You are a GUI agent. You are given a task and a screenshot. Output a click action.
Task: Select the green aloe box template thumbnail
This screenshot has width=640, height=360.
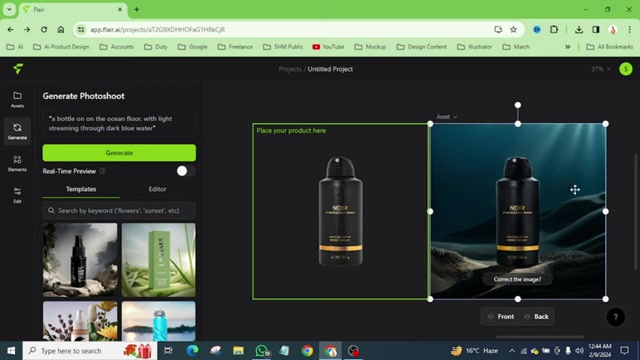click(x=159, y=260)
